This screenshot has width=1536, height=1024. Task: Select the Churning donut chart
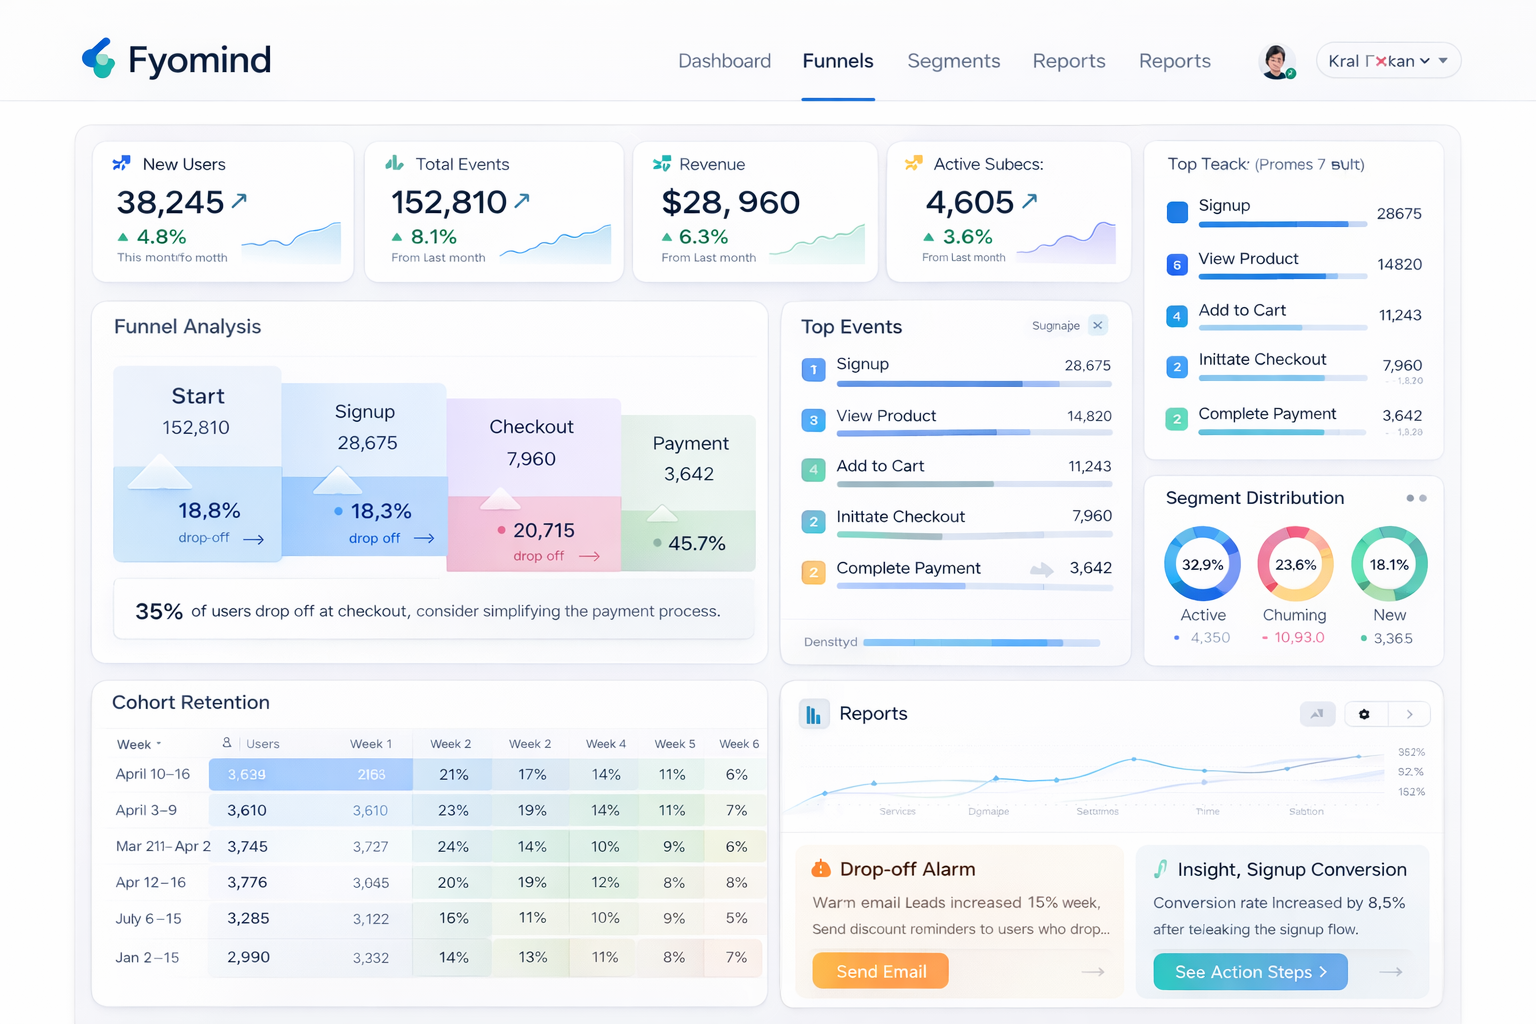click(x=1294, y=564)
